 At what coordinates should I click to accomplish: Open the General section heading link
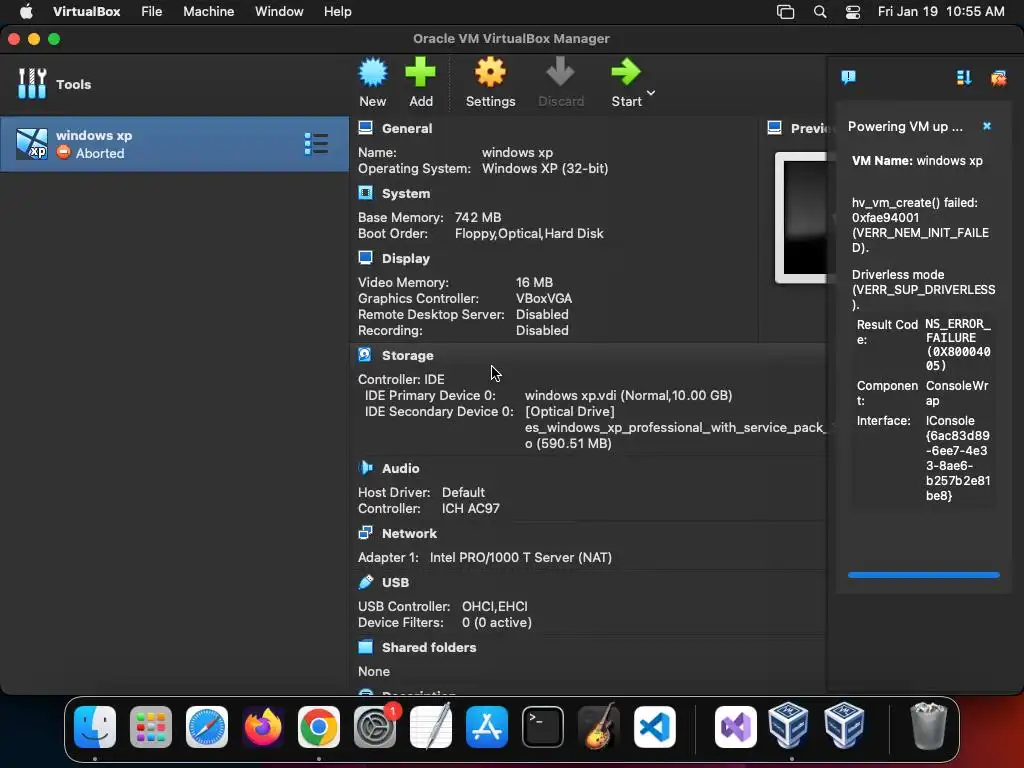click(407, 129)
